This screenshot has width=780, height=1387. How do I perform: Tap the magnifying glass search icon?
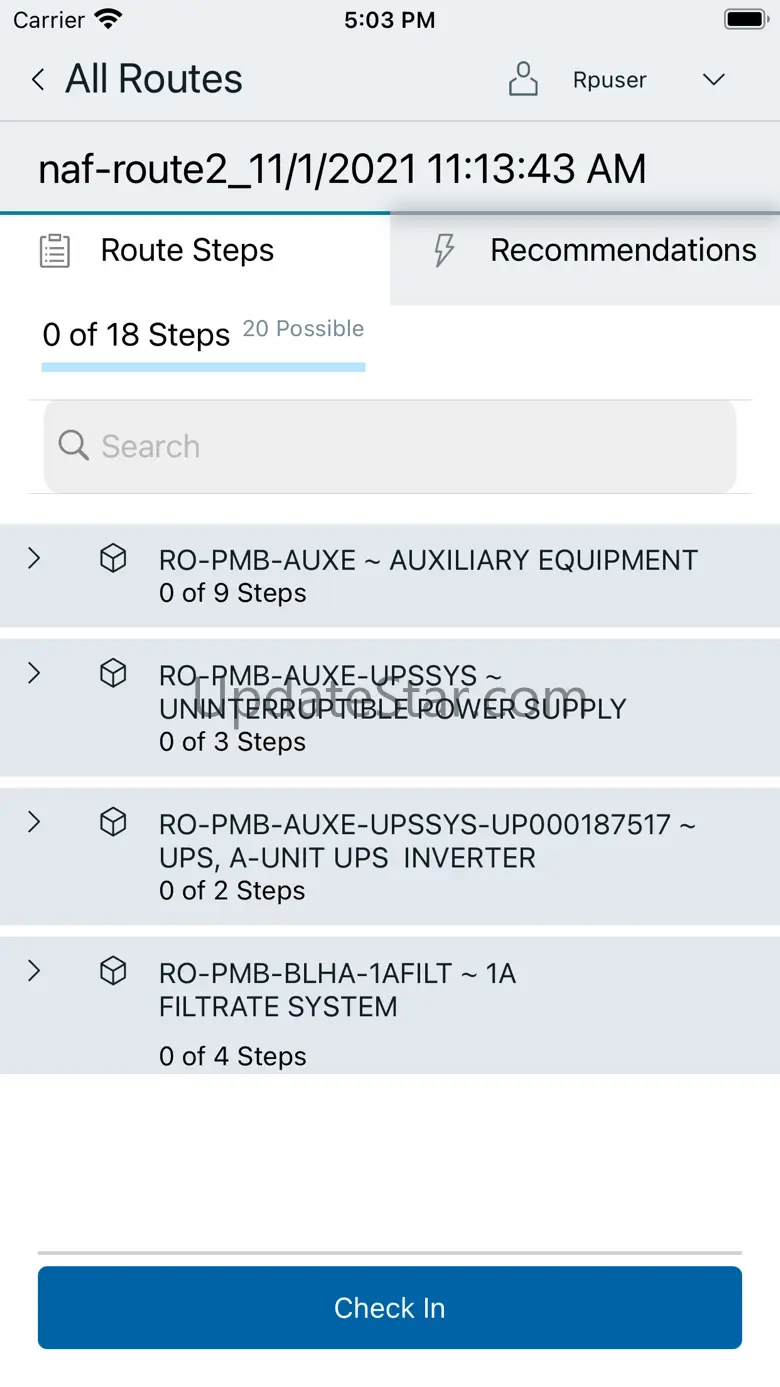click(x=73, y=446)
